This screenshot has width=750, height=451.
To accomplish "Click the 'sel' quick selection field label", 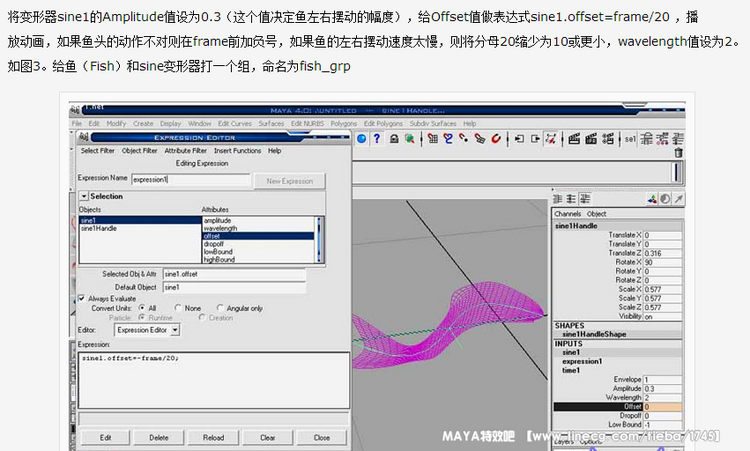I will (x=630, y=139).
